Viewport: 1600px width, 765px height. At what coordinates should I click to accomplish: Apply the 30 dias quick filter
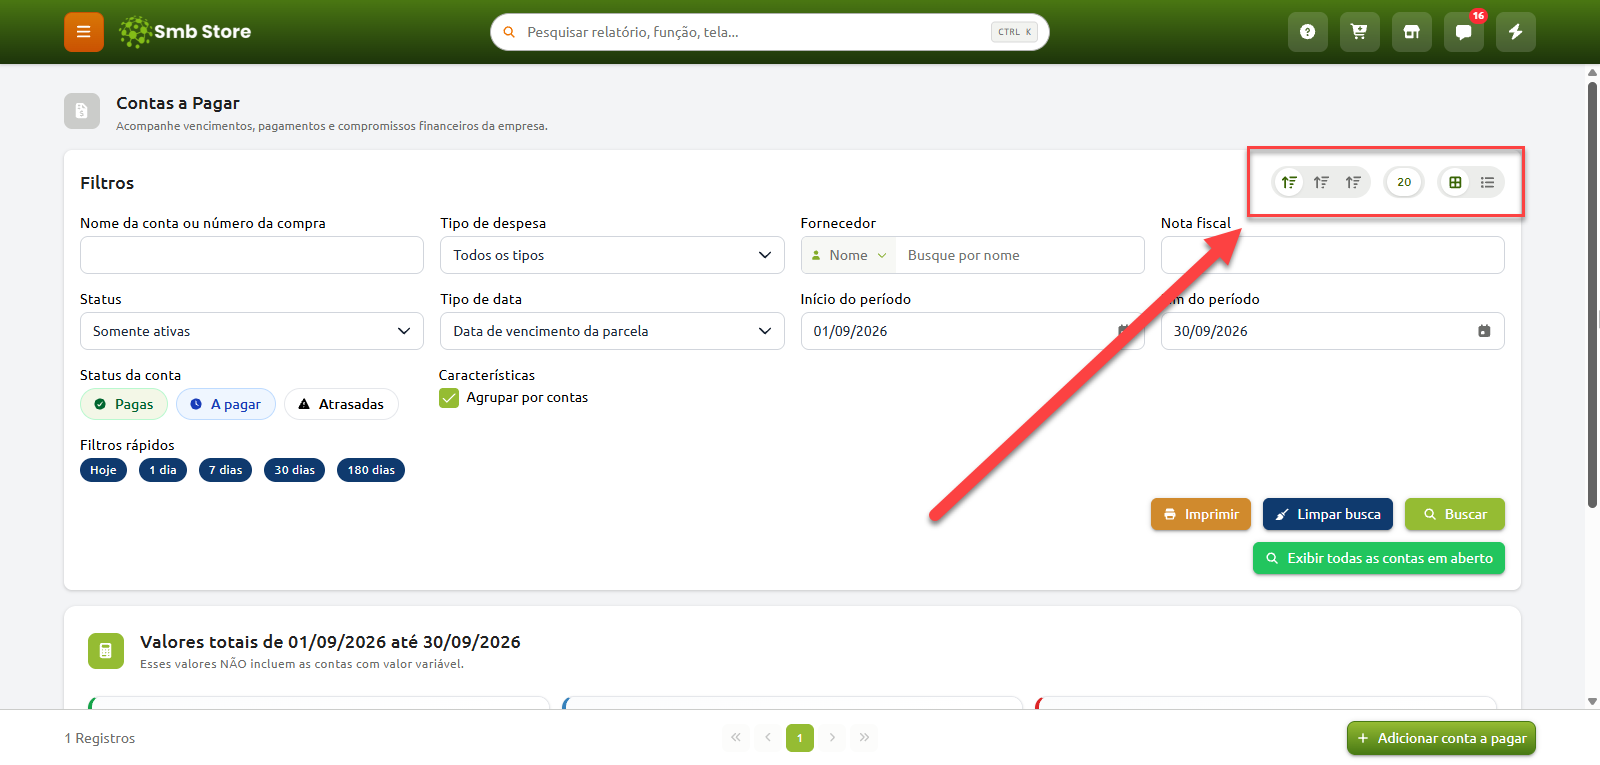[x=294, y=470]
